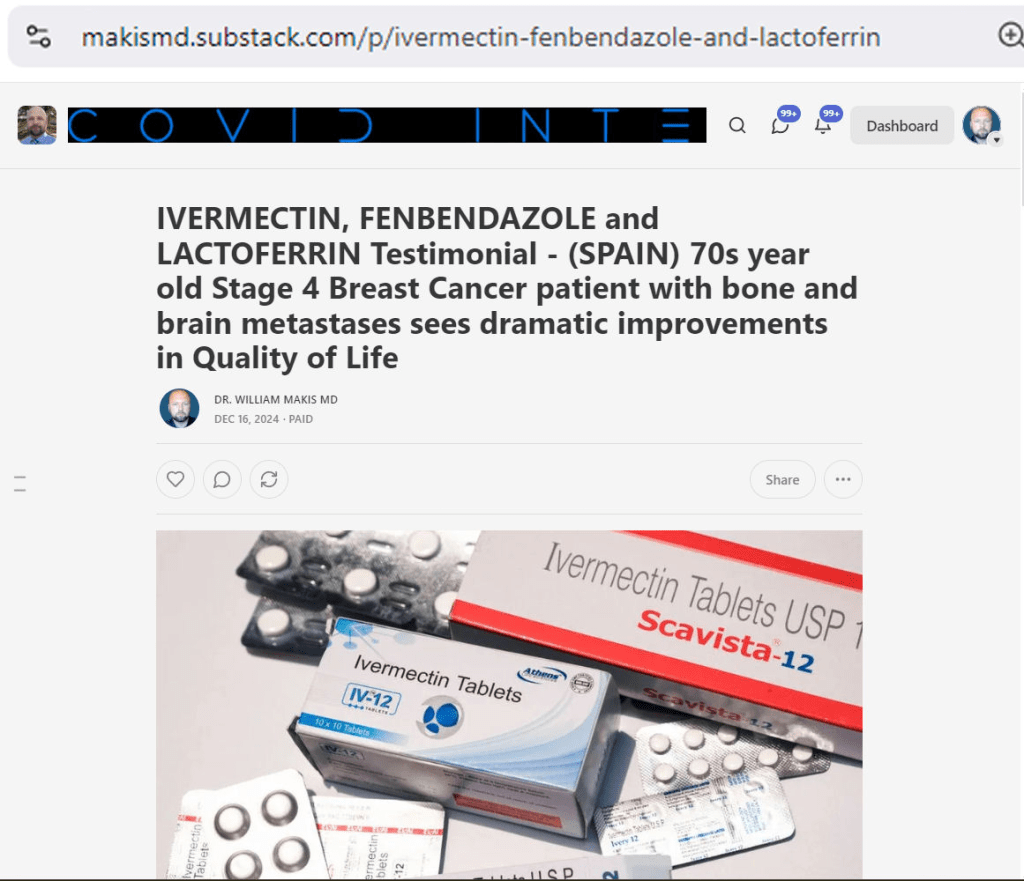Expand the profile avatar dropdown menu
The image size is (1024, 881).
point(982,125)
